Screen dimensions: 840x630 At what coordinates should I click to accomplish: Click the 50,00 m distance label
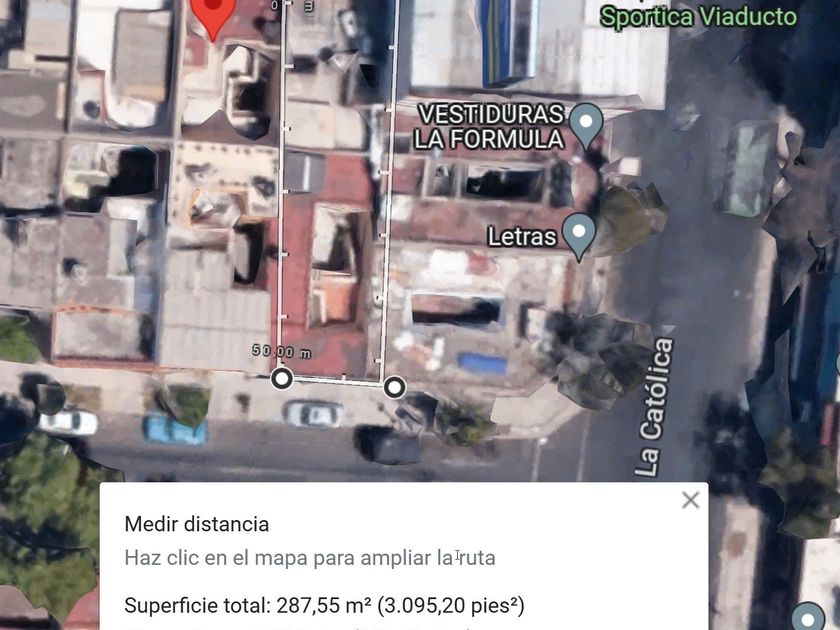[x=282, y=351]
